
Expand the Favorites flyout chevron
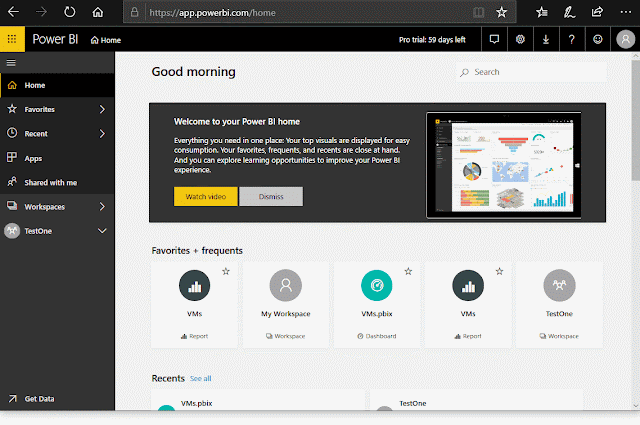click(102, 109)
